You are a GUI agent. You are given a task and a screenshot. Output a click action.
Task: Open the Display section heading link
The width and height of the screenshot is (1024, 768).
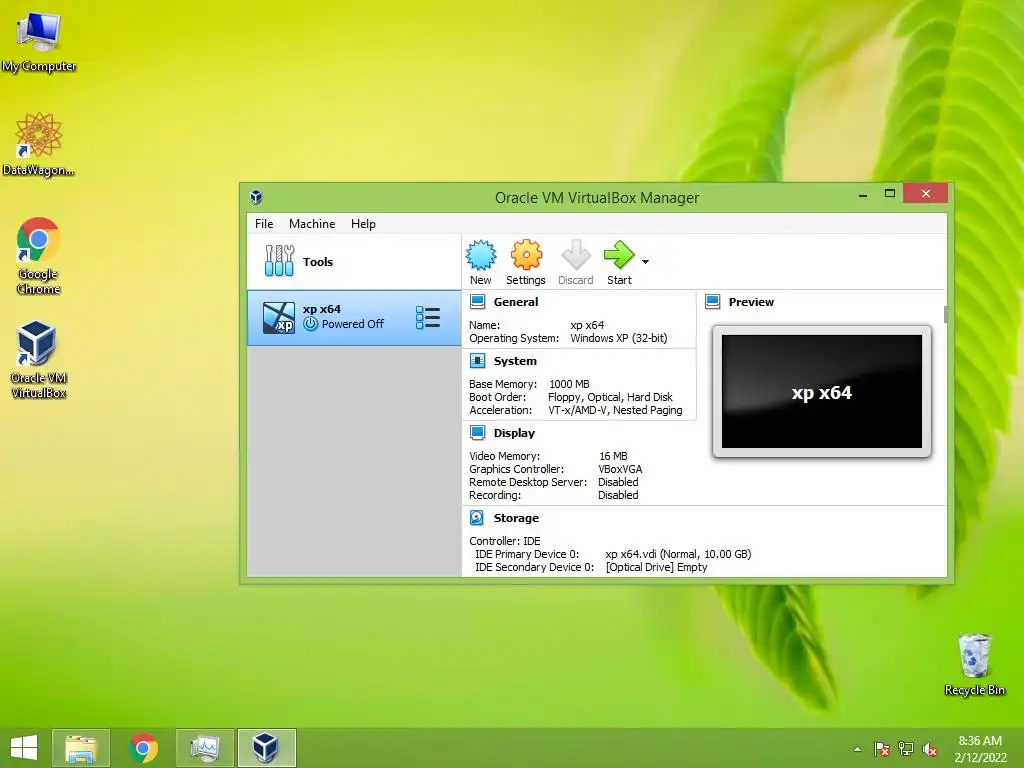point(514,433)
